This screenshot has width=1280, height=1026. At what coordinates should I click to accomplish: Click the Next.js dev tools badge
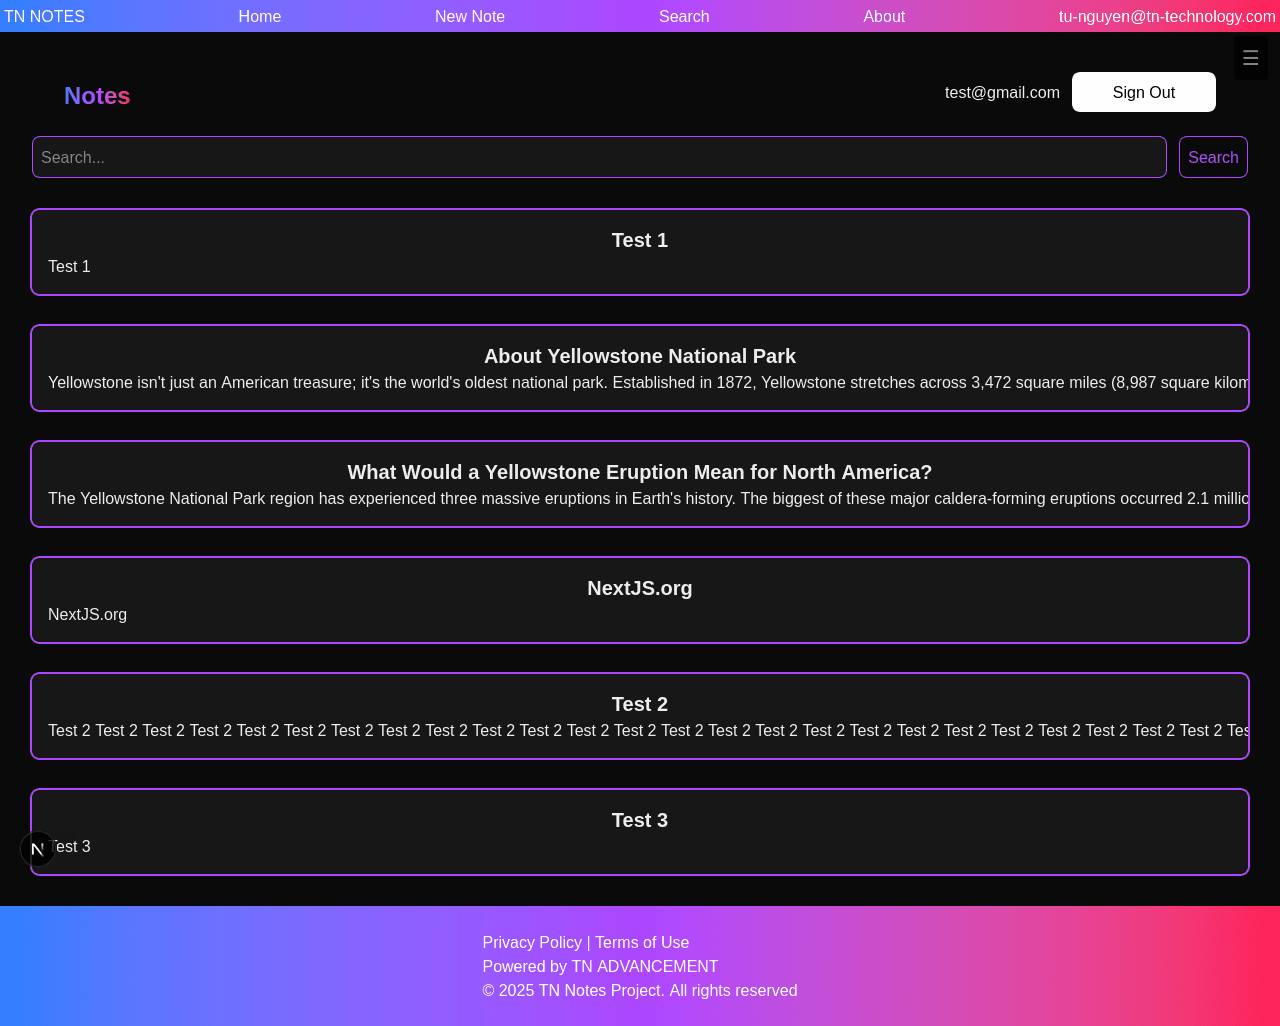38,849
